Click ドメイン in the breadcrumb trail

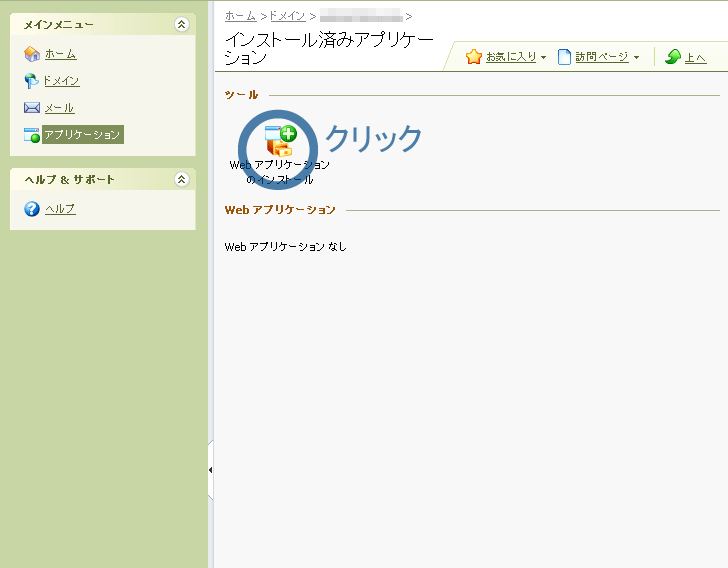287,16
